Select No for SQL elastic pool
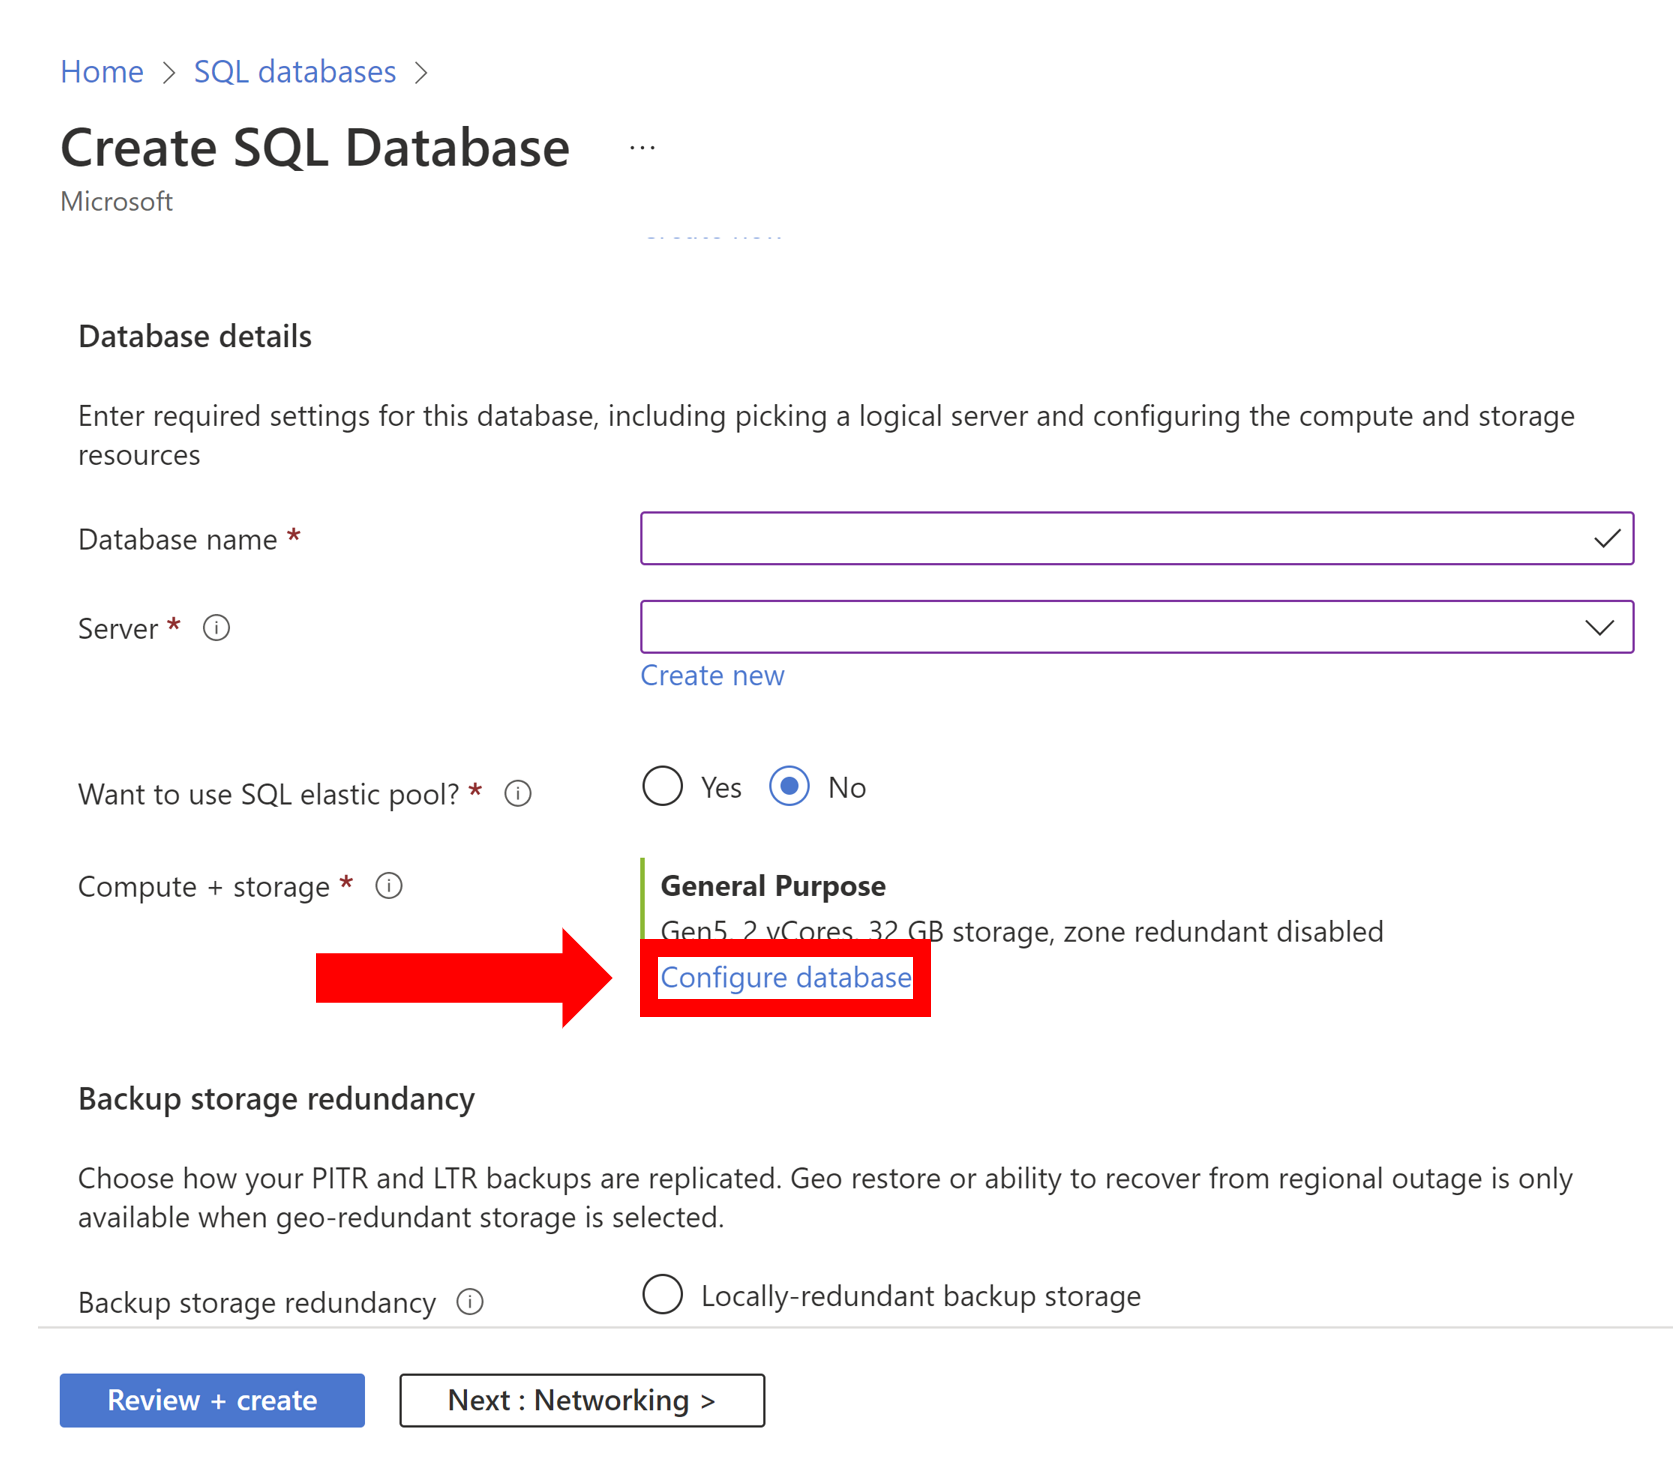1673x1483 pixels. (x=789, y=787)
